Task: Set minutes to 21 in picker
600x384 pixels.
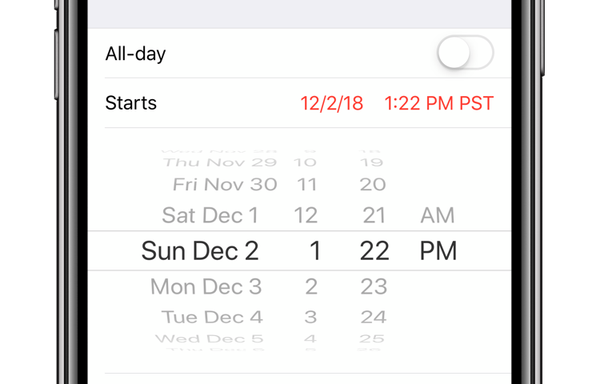Action: click(x=374, y=215)
